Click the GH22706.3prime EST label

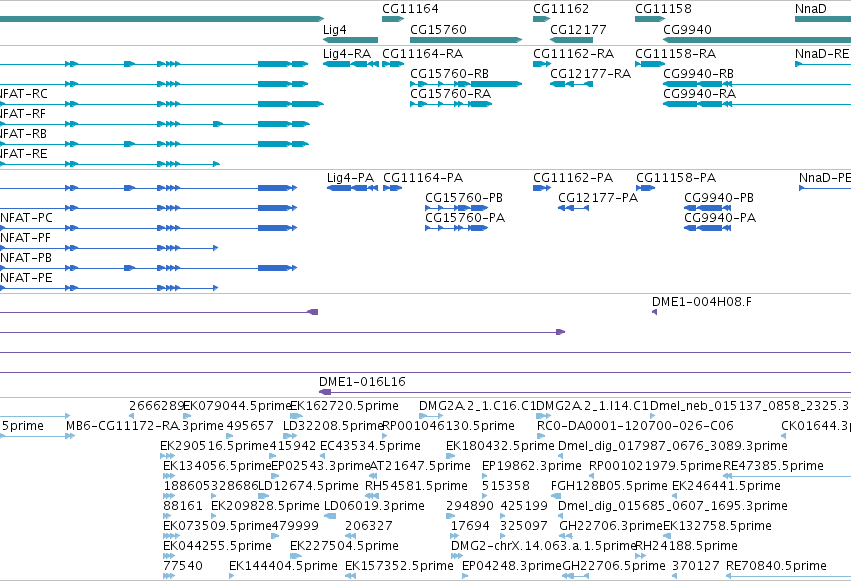611,526
